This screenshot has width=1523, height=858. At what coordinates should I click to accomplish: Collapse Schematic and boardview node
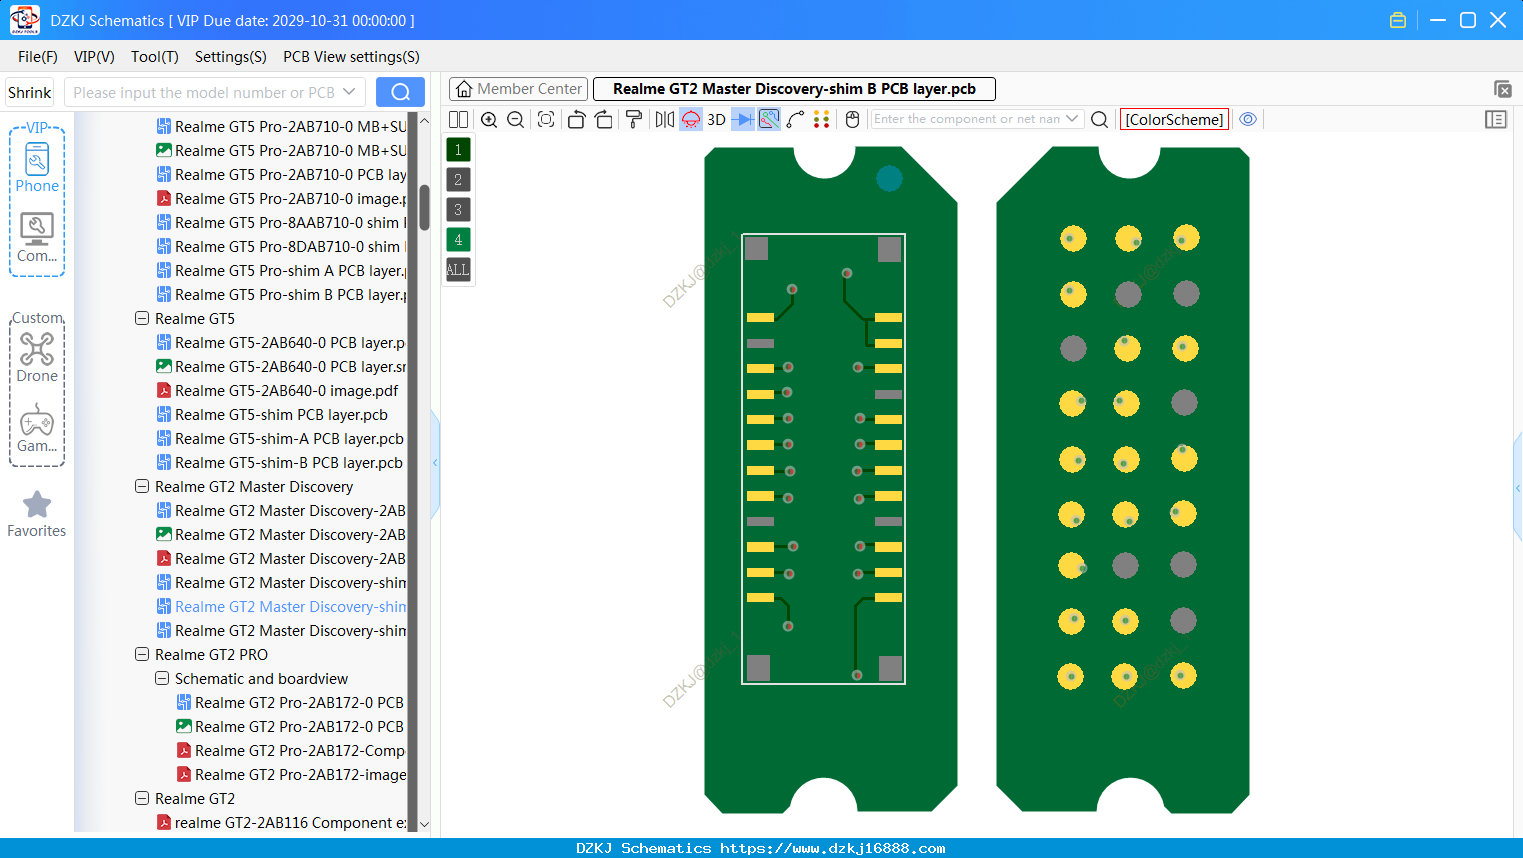click(162, 678)
